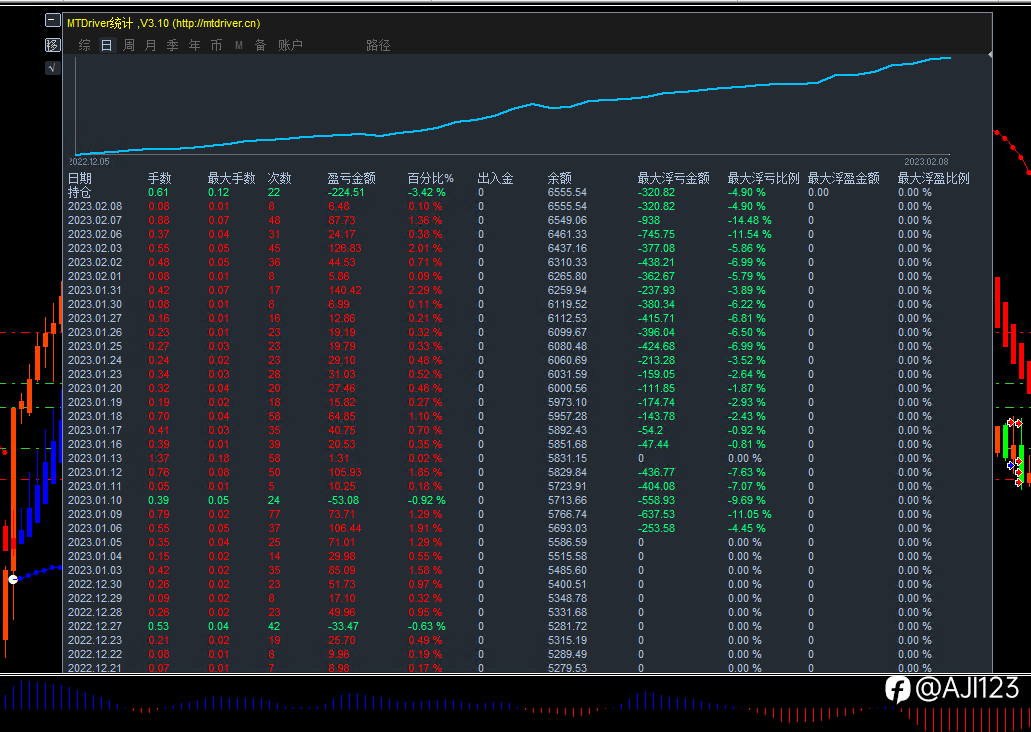This screenshot has height=732, width=1031.
Task: Click the 百分比% column header
Action: pos(431,178)
